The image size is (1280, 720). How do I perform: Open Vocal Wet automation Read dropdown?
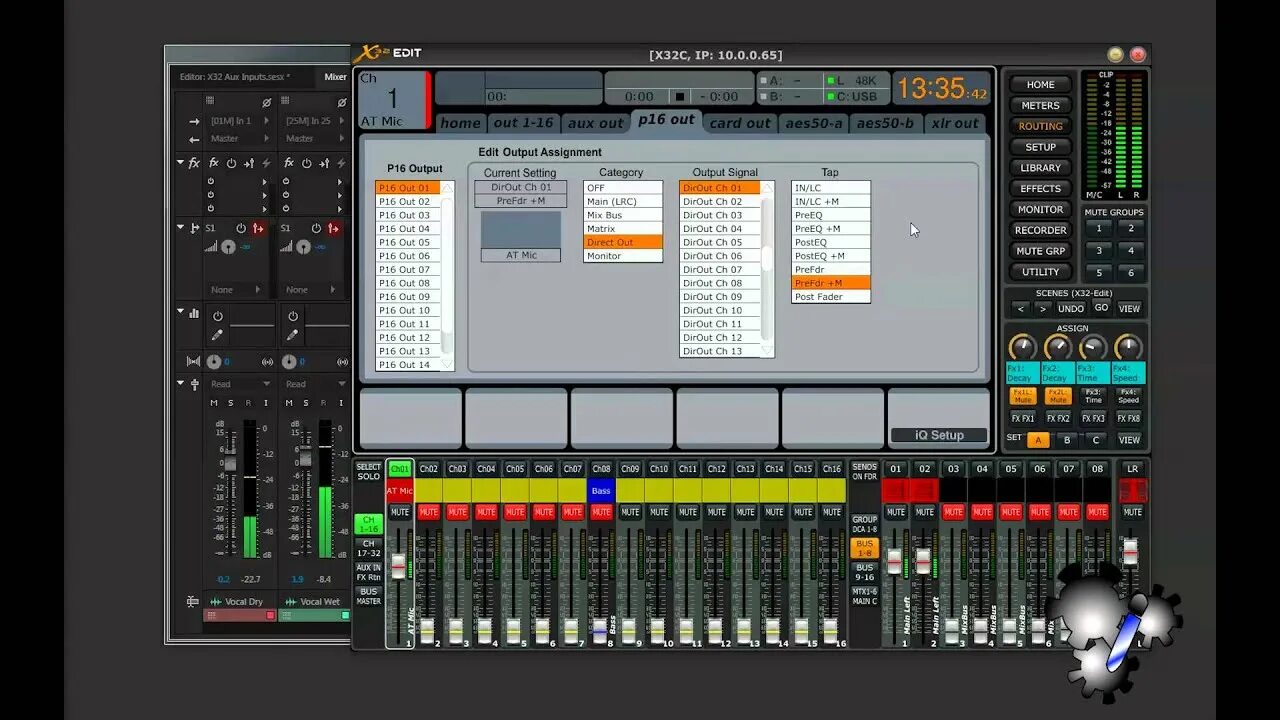[x=314, y=384]
